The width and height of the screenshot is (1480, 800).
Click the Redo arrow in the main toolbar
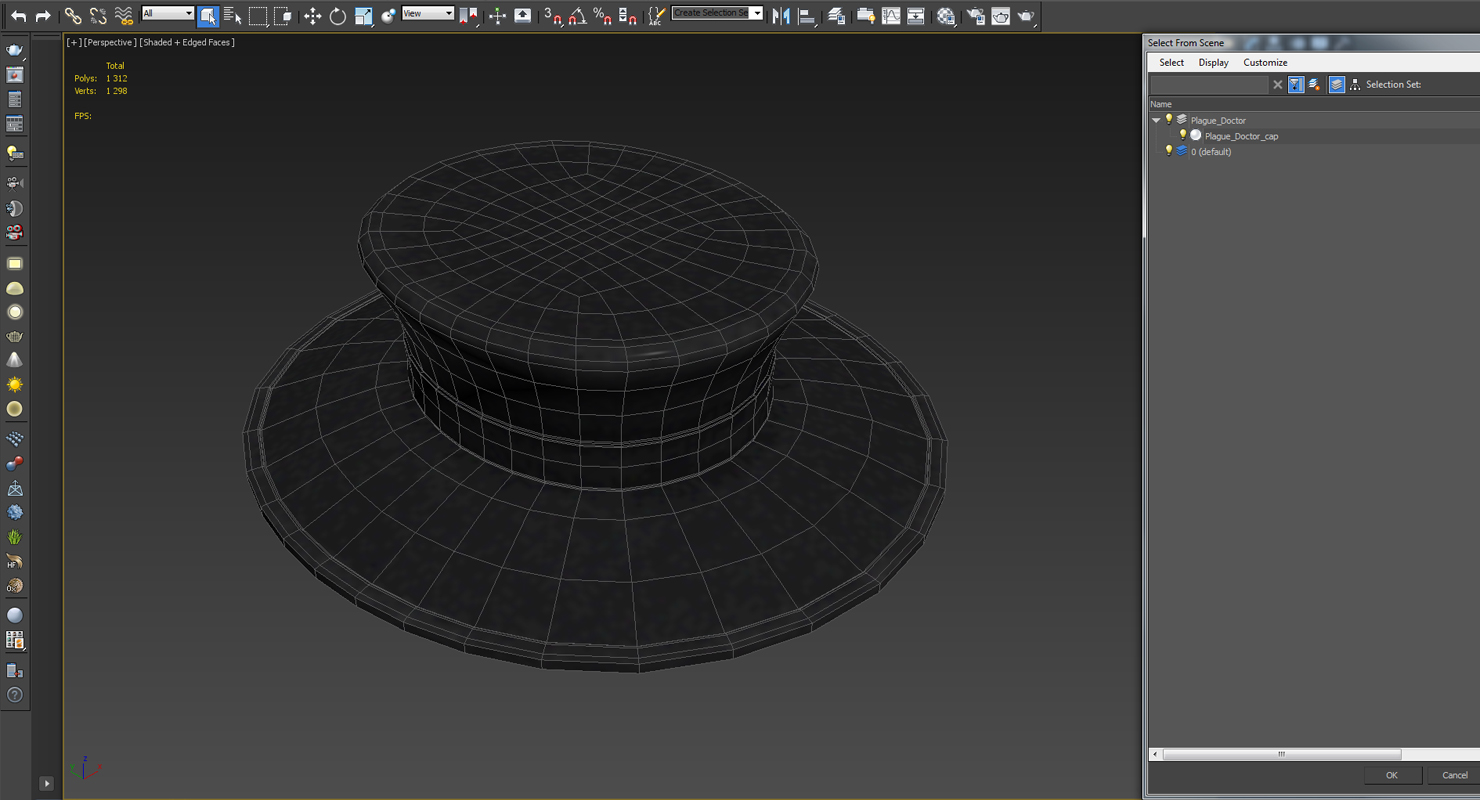coord(43,16)
